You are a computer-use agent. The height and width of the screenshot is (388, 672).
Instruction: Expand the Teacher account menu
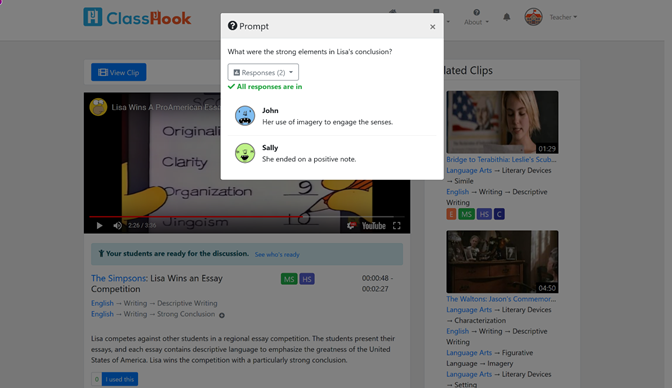[x=563, y=17]
